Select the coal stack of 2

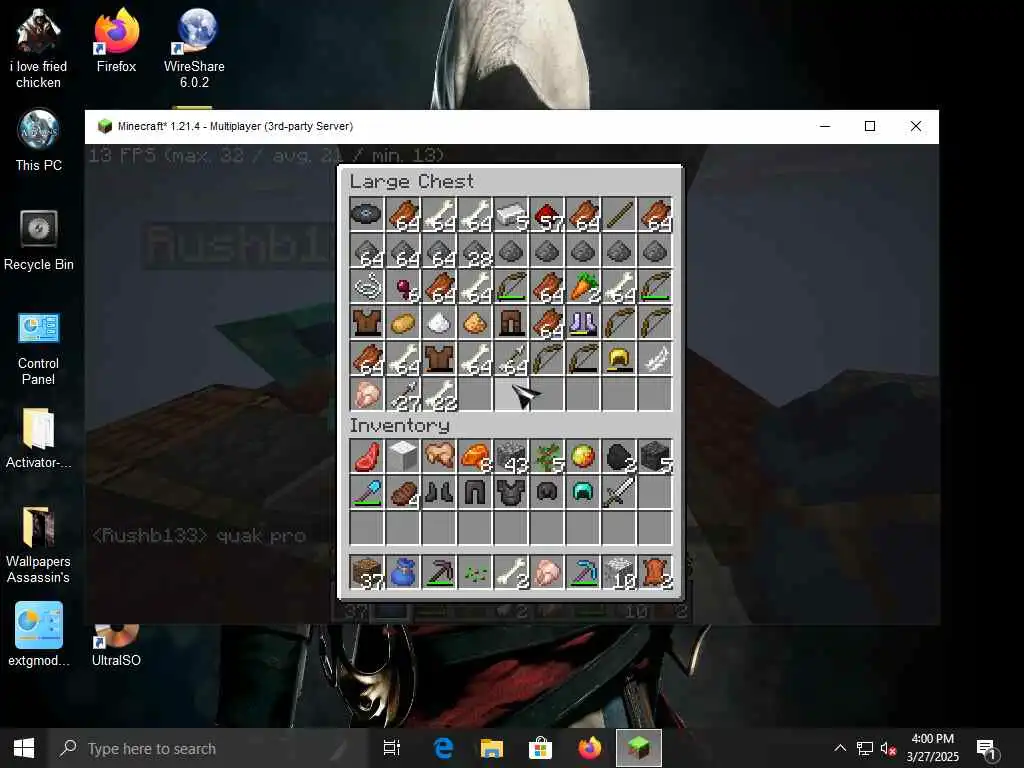[x=618, y=456]
